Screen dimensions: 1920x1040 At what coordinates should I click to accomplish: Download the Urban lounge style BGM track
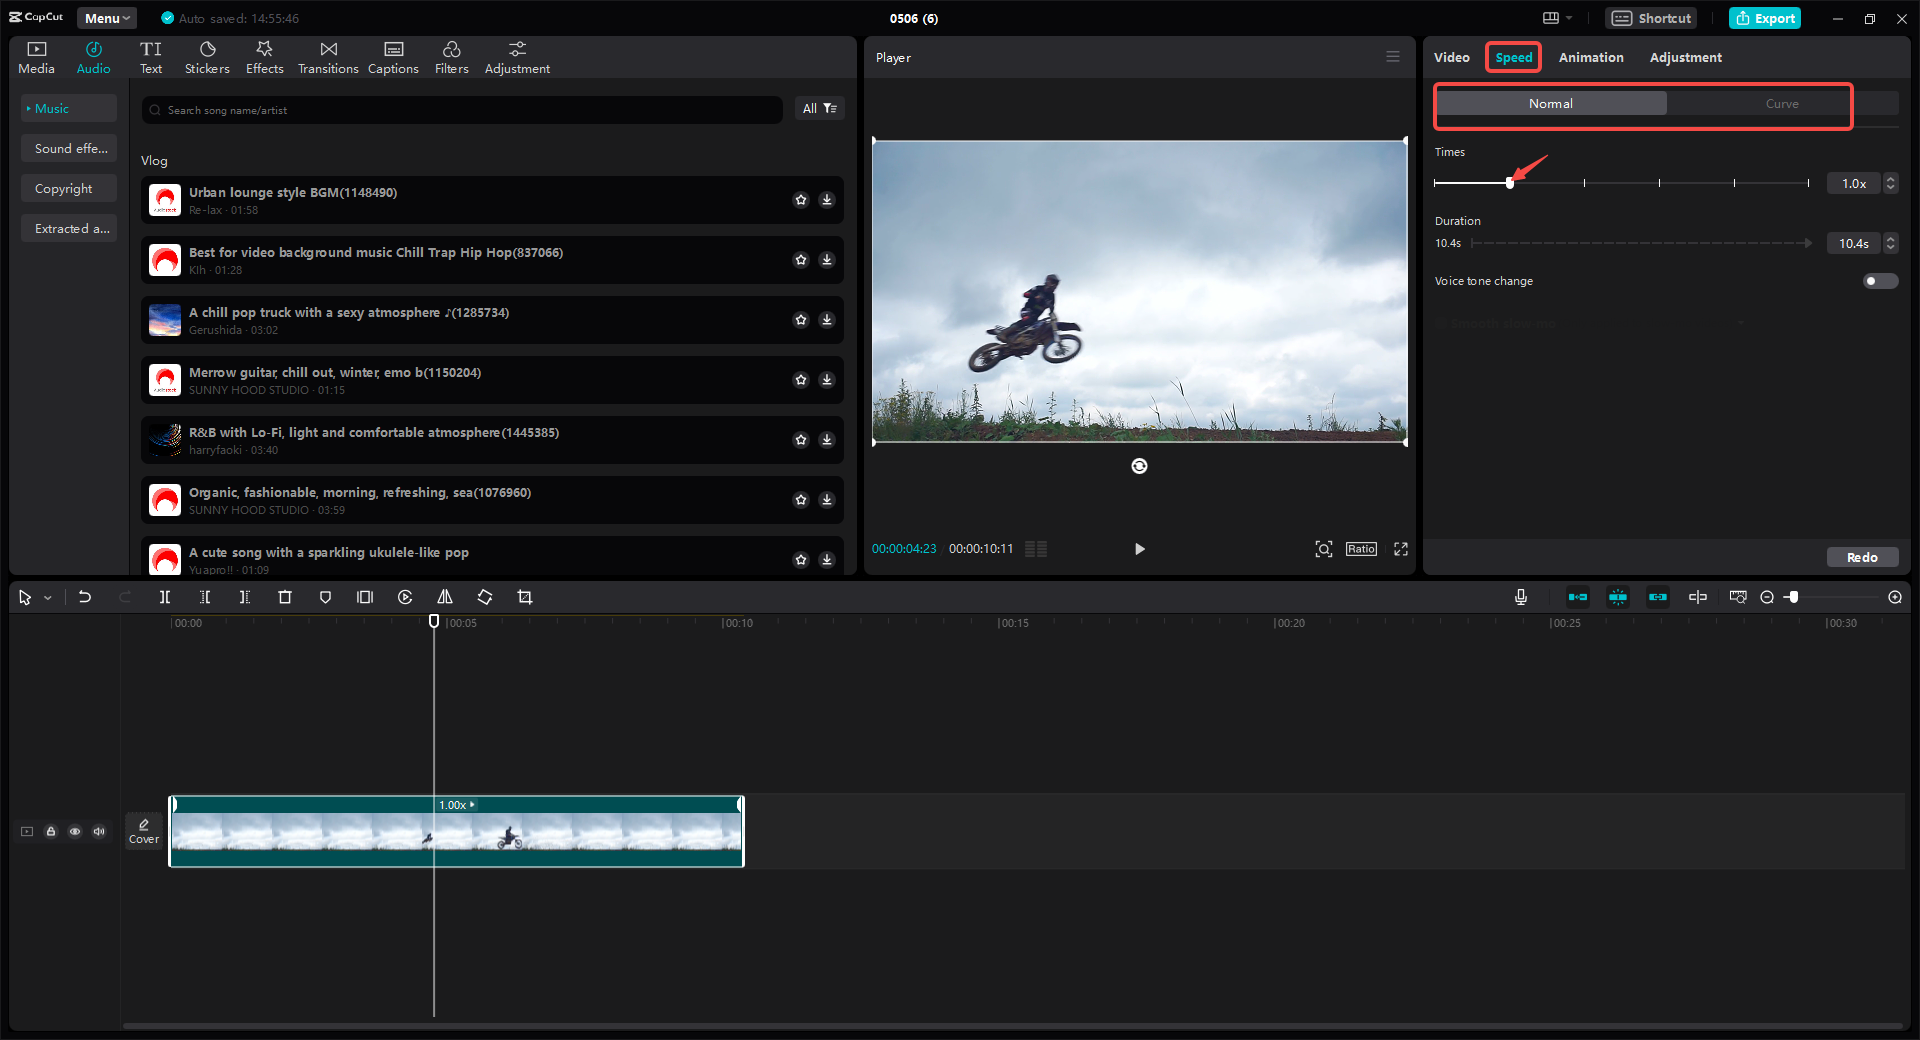827,200
